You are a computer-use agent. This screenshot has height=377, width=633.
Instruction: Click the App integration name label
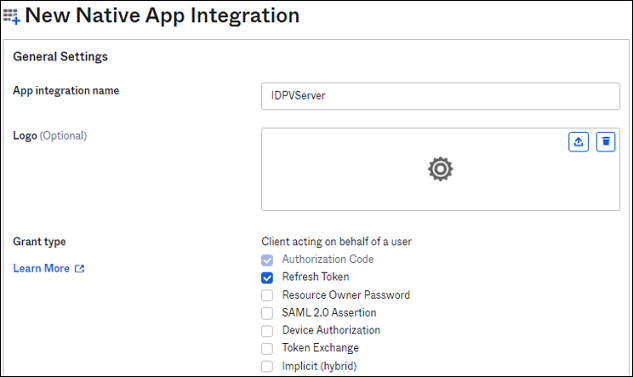(66, 91)
